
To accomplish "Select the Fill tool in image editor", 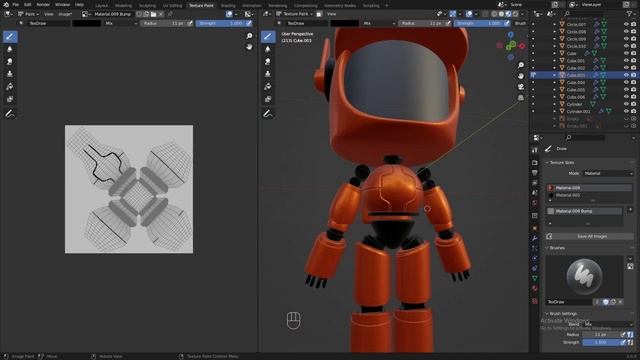I will tap(10, 87).
